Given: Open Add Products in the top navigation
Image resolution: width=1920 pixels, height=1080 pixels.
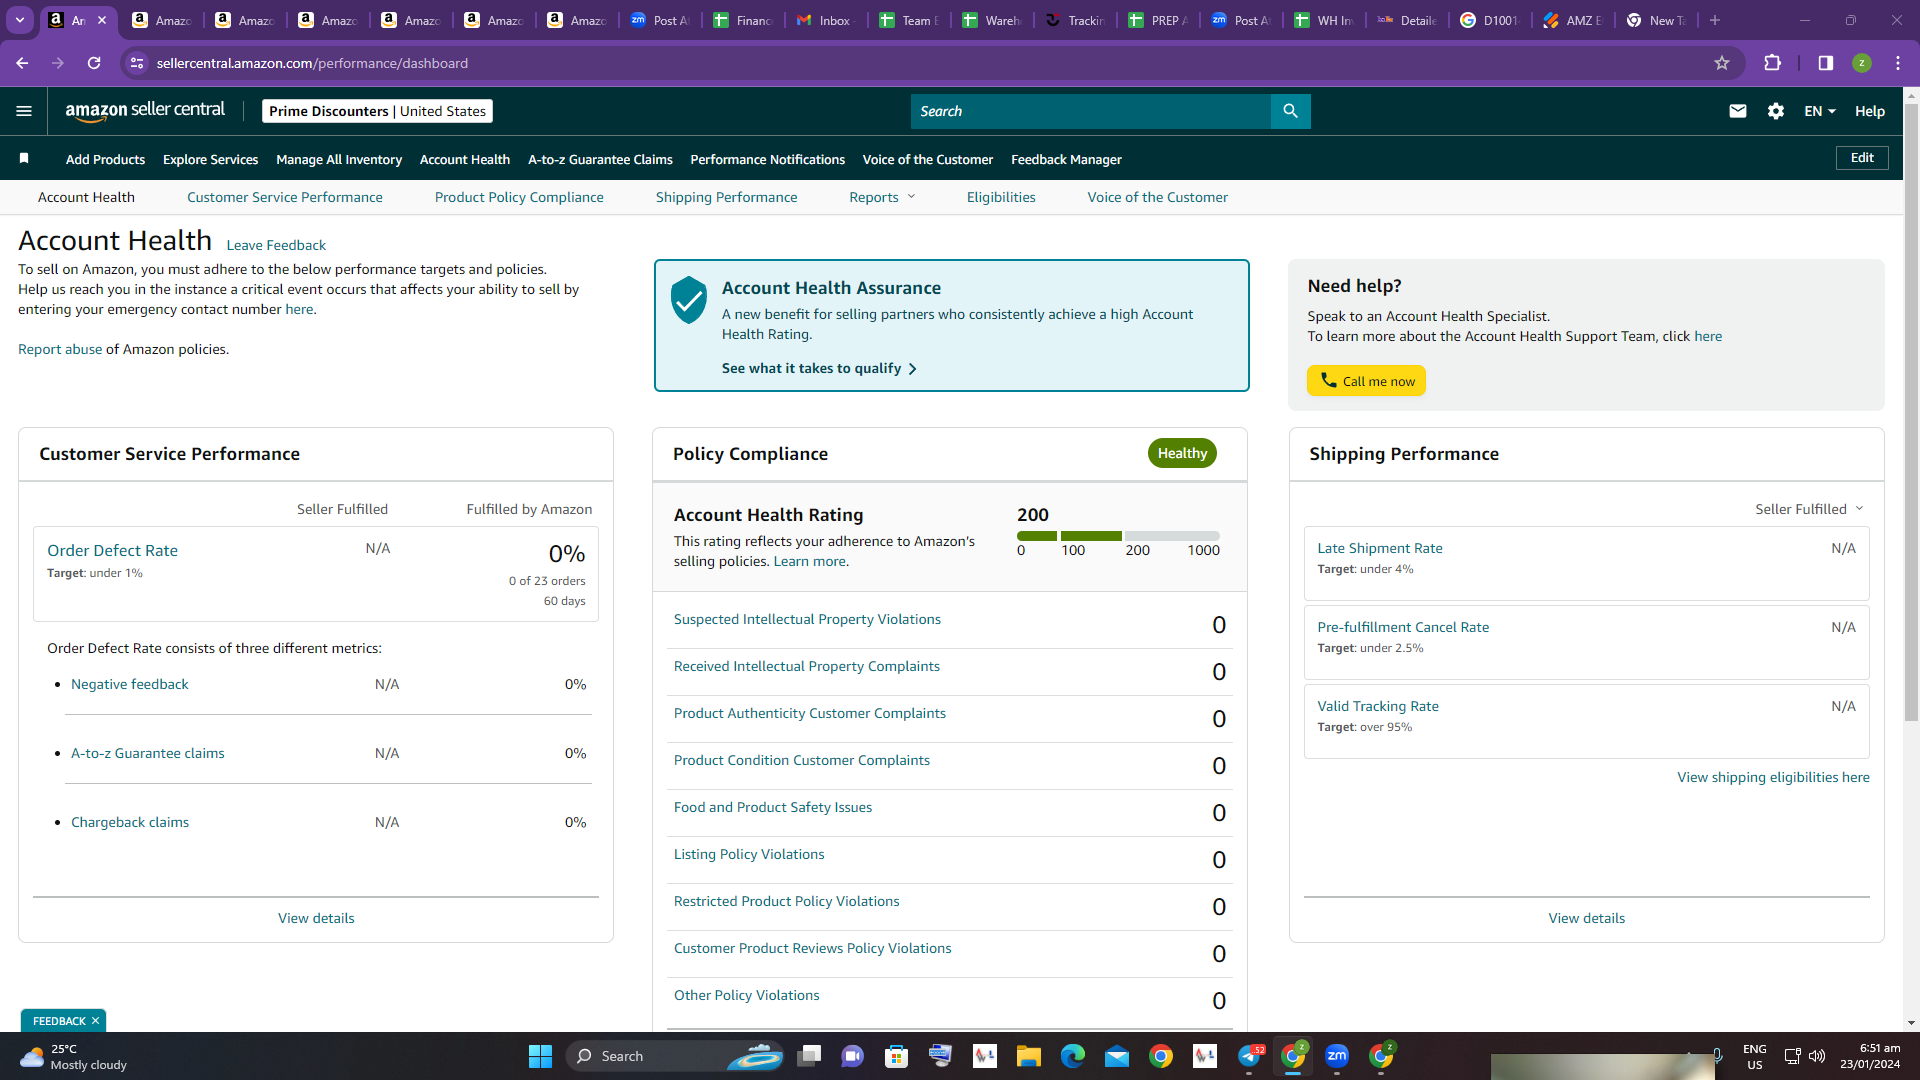Looking at the screenshot, I should [105, 159].
